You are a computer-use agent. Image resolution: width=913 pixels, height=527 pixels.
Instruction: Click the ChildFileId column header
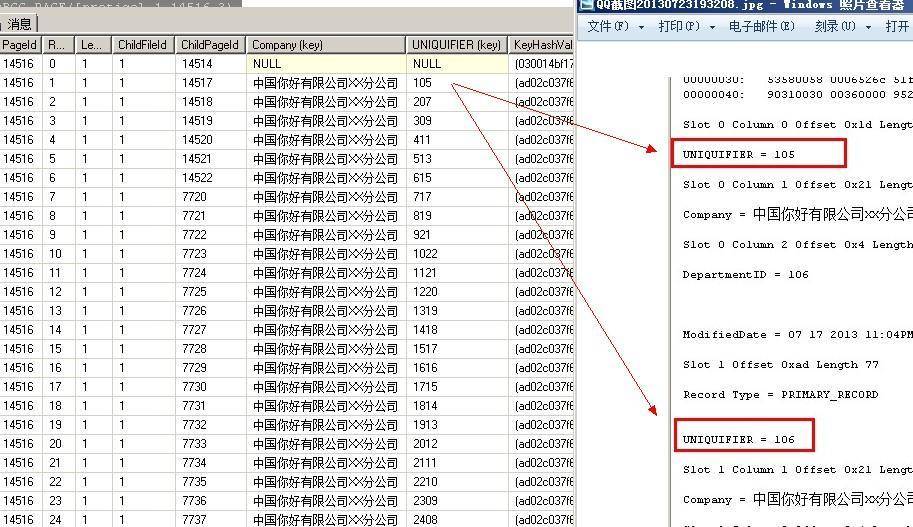(x=143, y=45)
